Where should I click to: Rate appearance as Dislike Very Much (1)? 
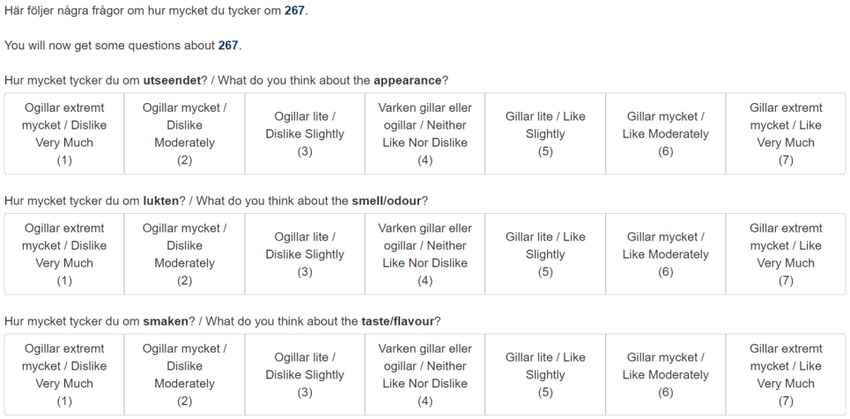click(x=64, y=133)
